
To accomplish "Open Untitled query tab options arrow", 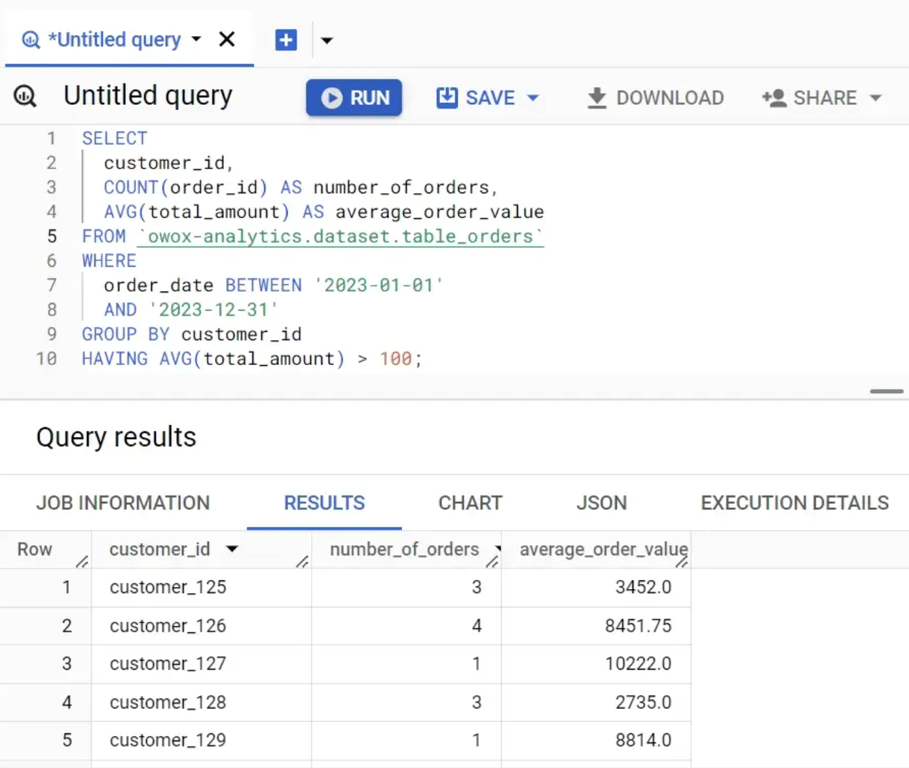I will pos(197,39).
